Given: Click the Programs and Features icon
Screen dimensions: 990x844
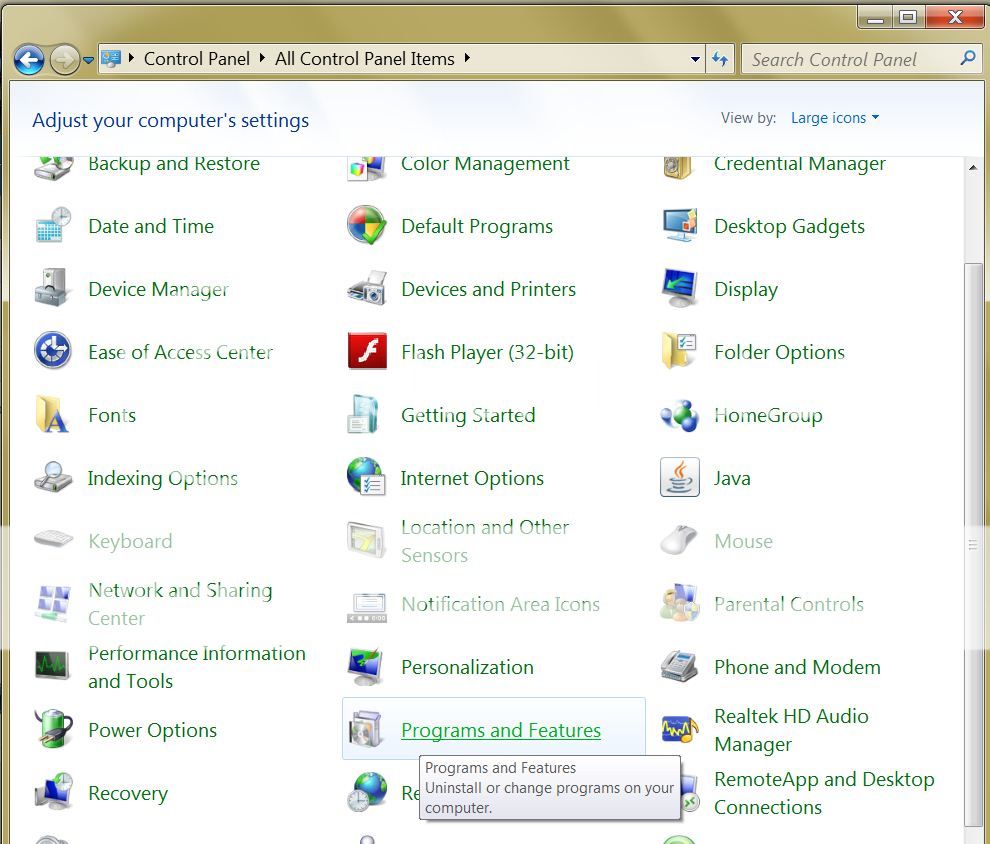Looking at the screenshot, I should (366, 729).
